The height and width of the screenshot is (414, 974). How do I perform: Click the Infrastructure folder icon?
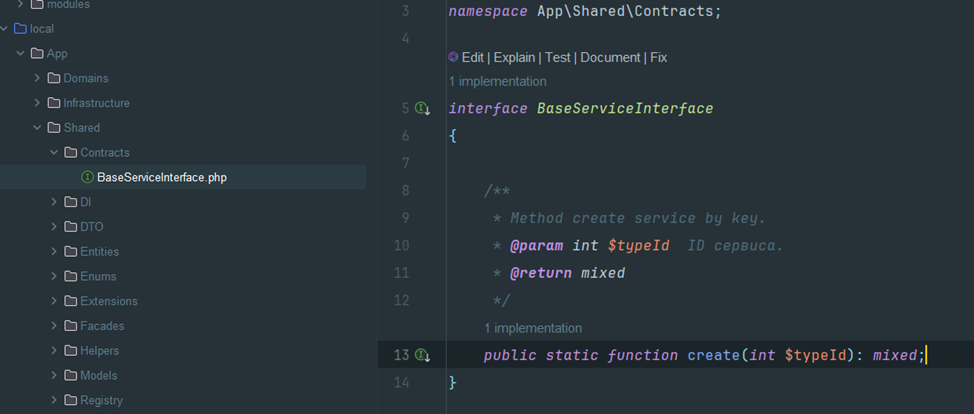tap(54, 103)
